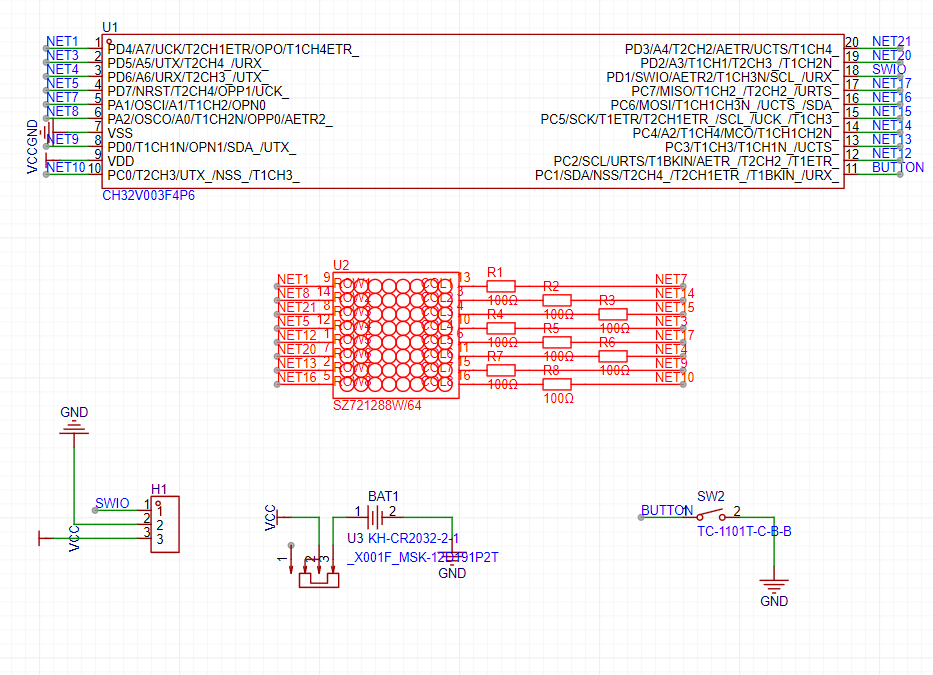Select resistor R4 symbol
Screen dimensions: 933x675
pos(501,328)
